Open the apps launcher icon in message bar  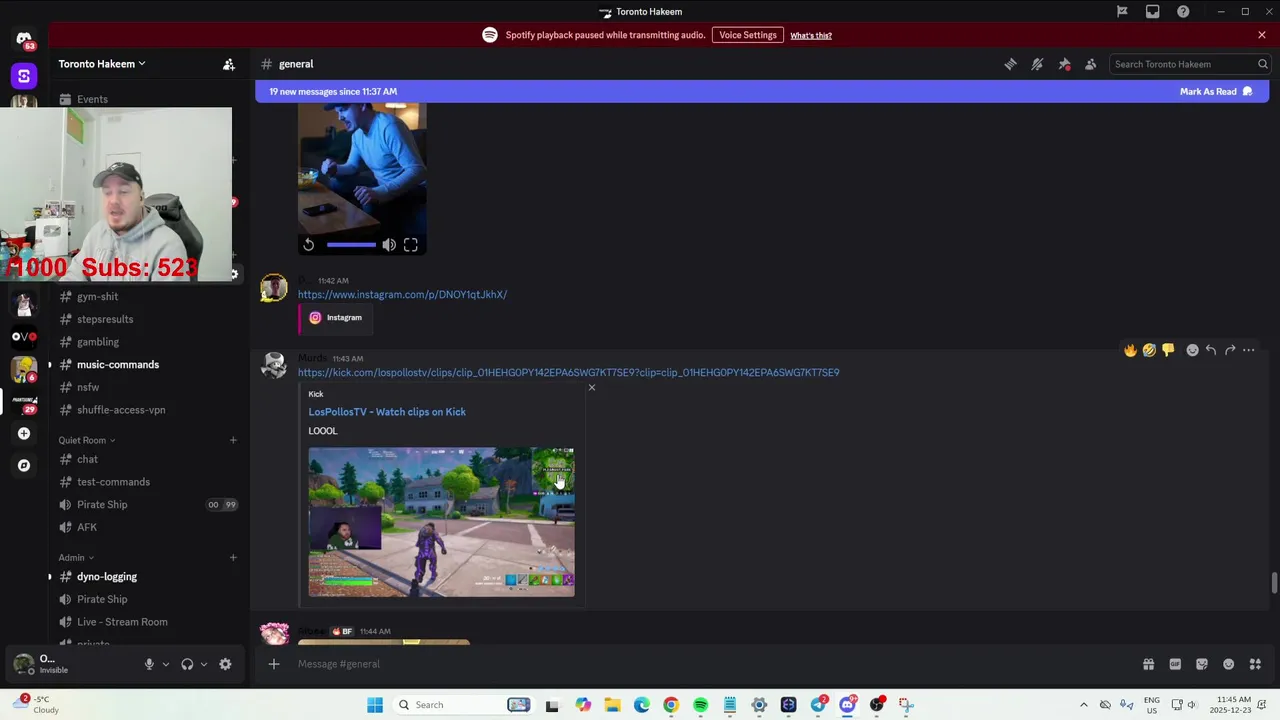point(1255,664)
